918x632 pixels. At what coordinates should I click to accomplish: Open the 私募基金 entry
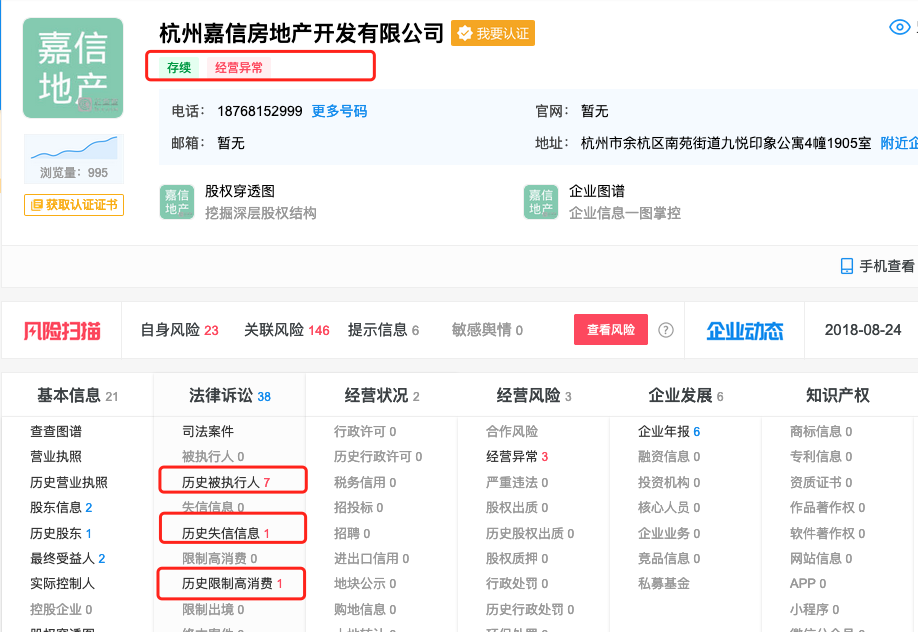click(663, 584)
